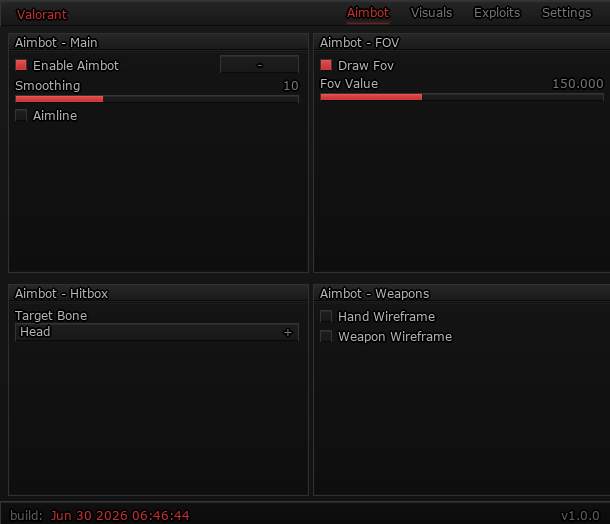
Task: Toggle the Enable Aimbot checkbox
Action: coord(21,65)
